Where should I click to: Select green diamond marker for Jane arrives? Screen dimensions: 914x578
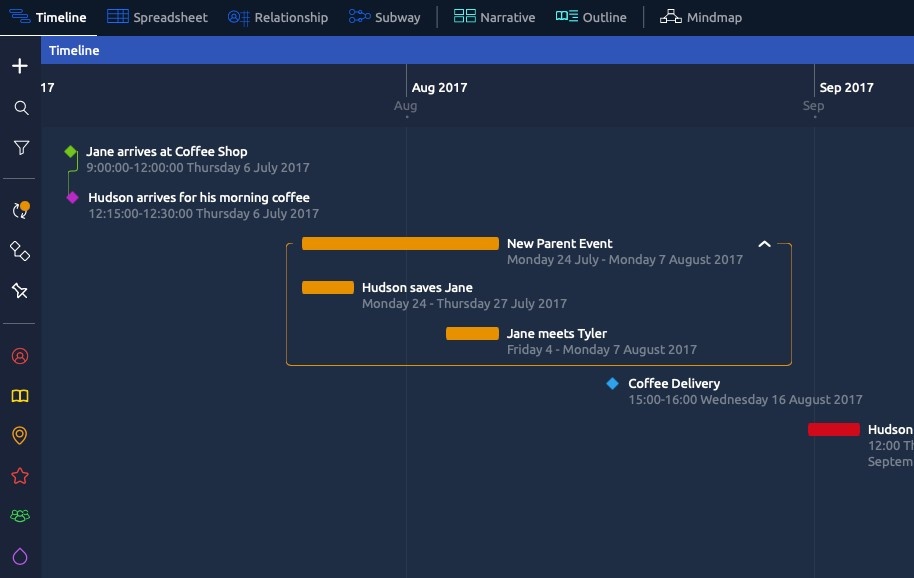[x=71, y=151]
